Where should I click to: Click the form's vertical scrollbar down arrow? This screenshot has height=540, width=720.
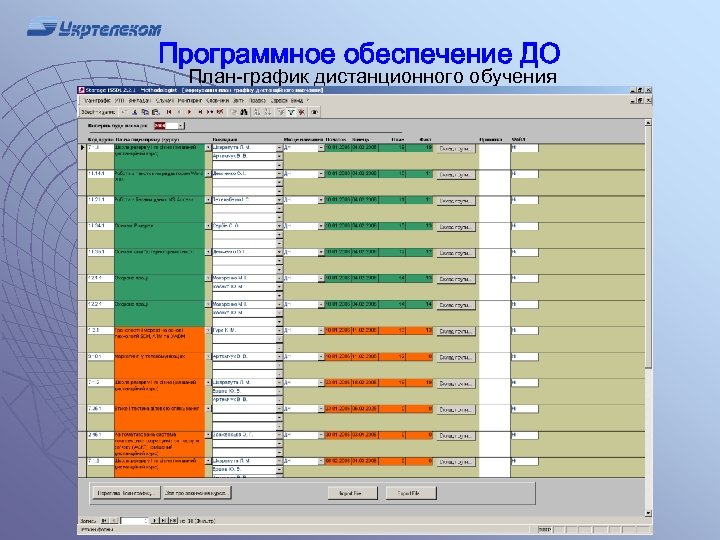click(x=648, y=513)
